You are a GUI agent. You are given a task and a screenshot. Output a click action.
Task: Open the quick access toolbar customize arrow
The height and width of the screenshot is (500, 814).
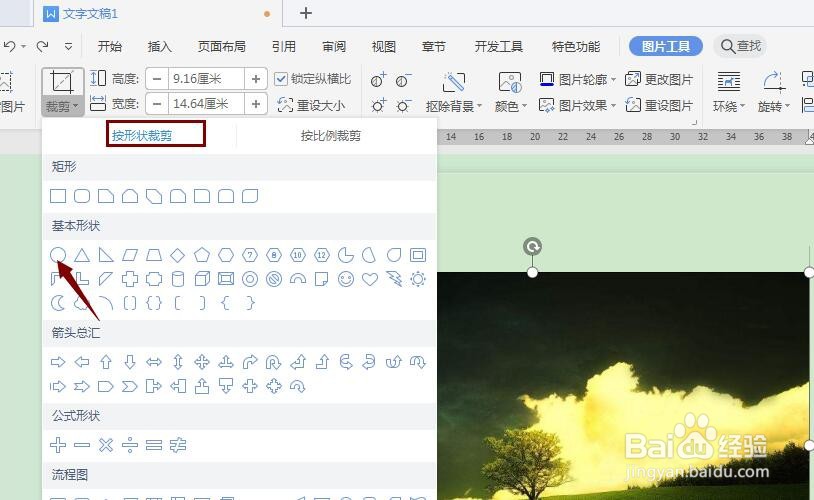[69, 46]
